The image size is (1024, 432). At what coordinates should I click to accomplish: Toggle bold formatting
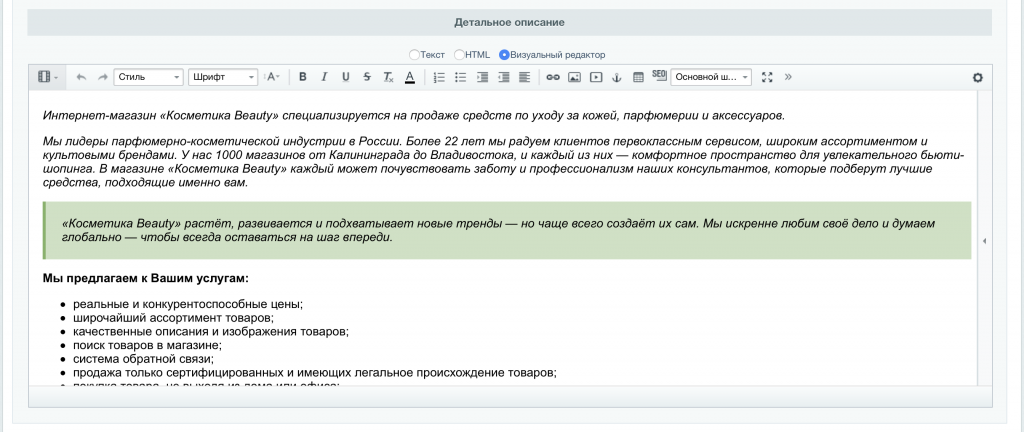[302, 77]
